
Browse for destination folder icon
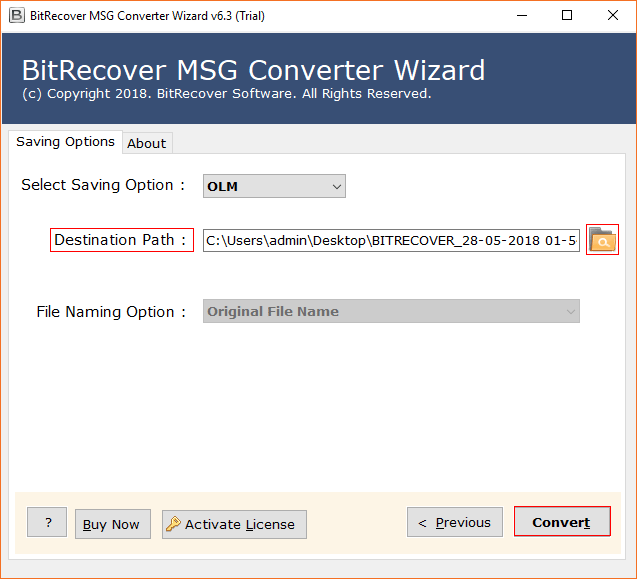[x=602, y=240]
